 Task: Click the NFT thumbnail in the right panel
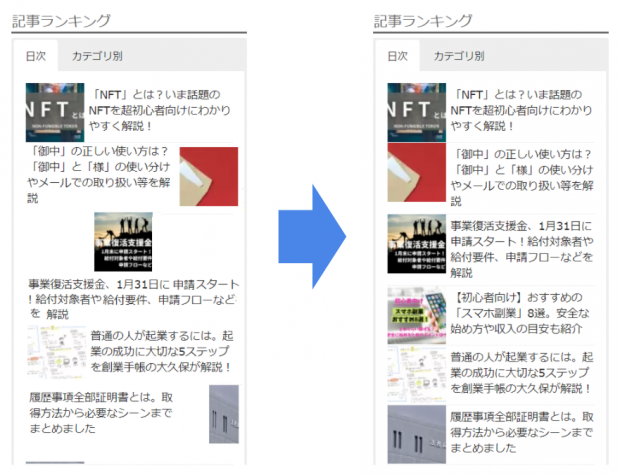click(416, 111)
